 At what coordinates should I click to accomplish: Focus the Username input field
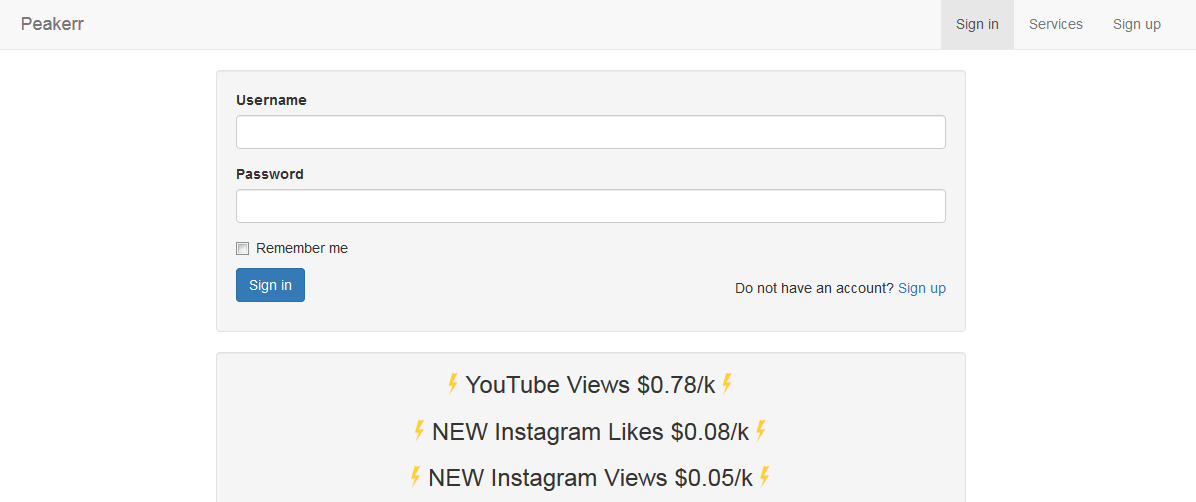coord(590,132)
